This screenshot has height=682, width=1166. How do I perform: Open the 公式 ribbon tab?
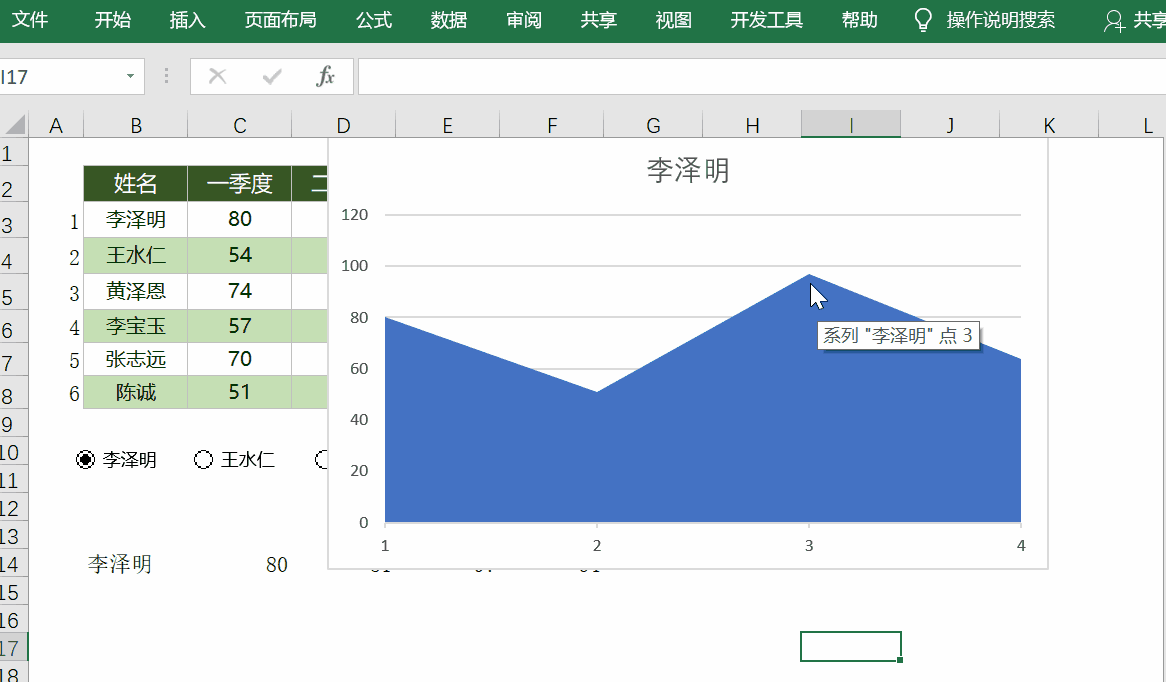(373, 20)
